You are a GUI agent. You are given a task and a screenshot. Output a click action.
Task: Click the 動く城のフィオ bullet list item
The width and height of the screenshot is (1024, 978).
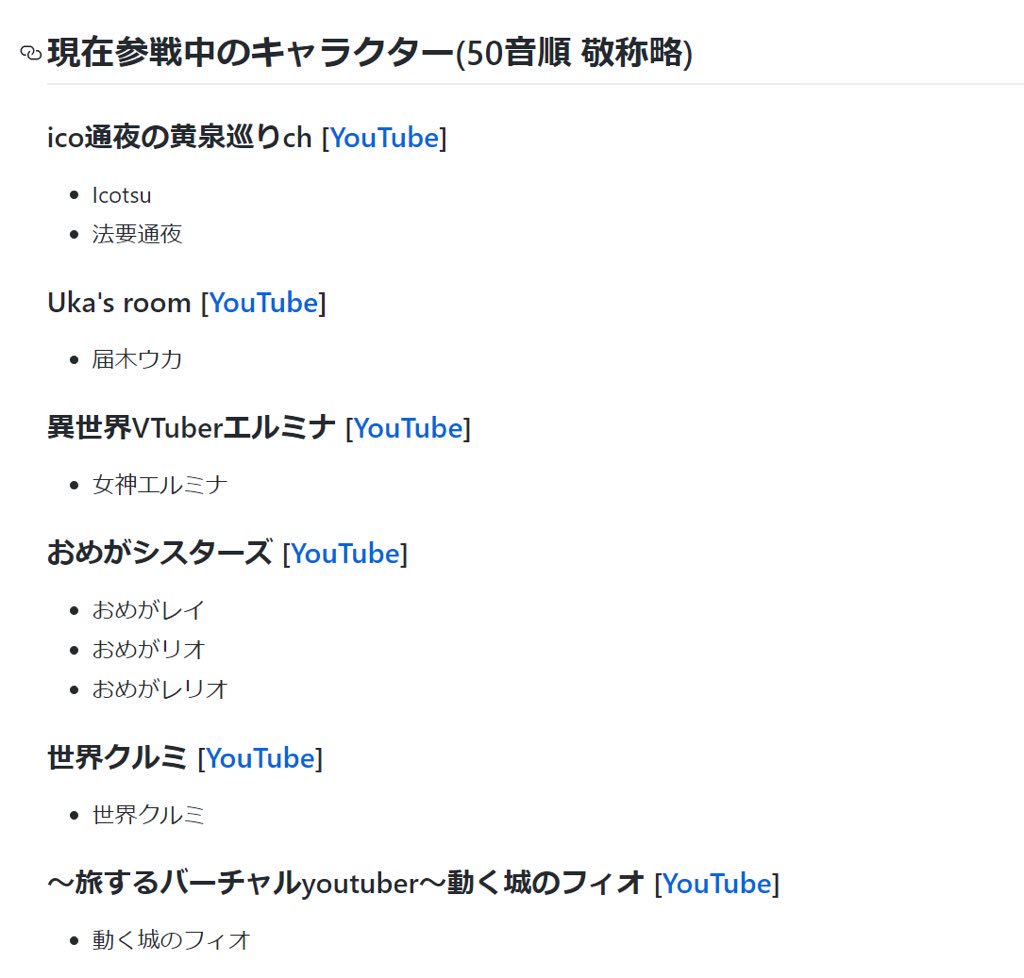point(172,940)
